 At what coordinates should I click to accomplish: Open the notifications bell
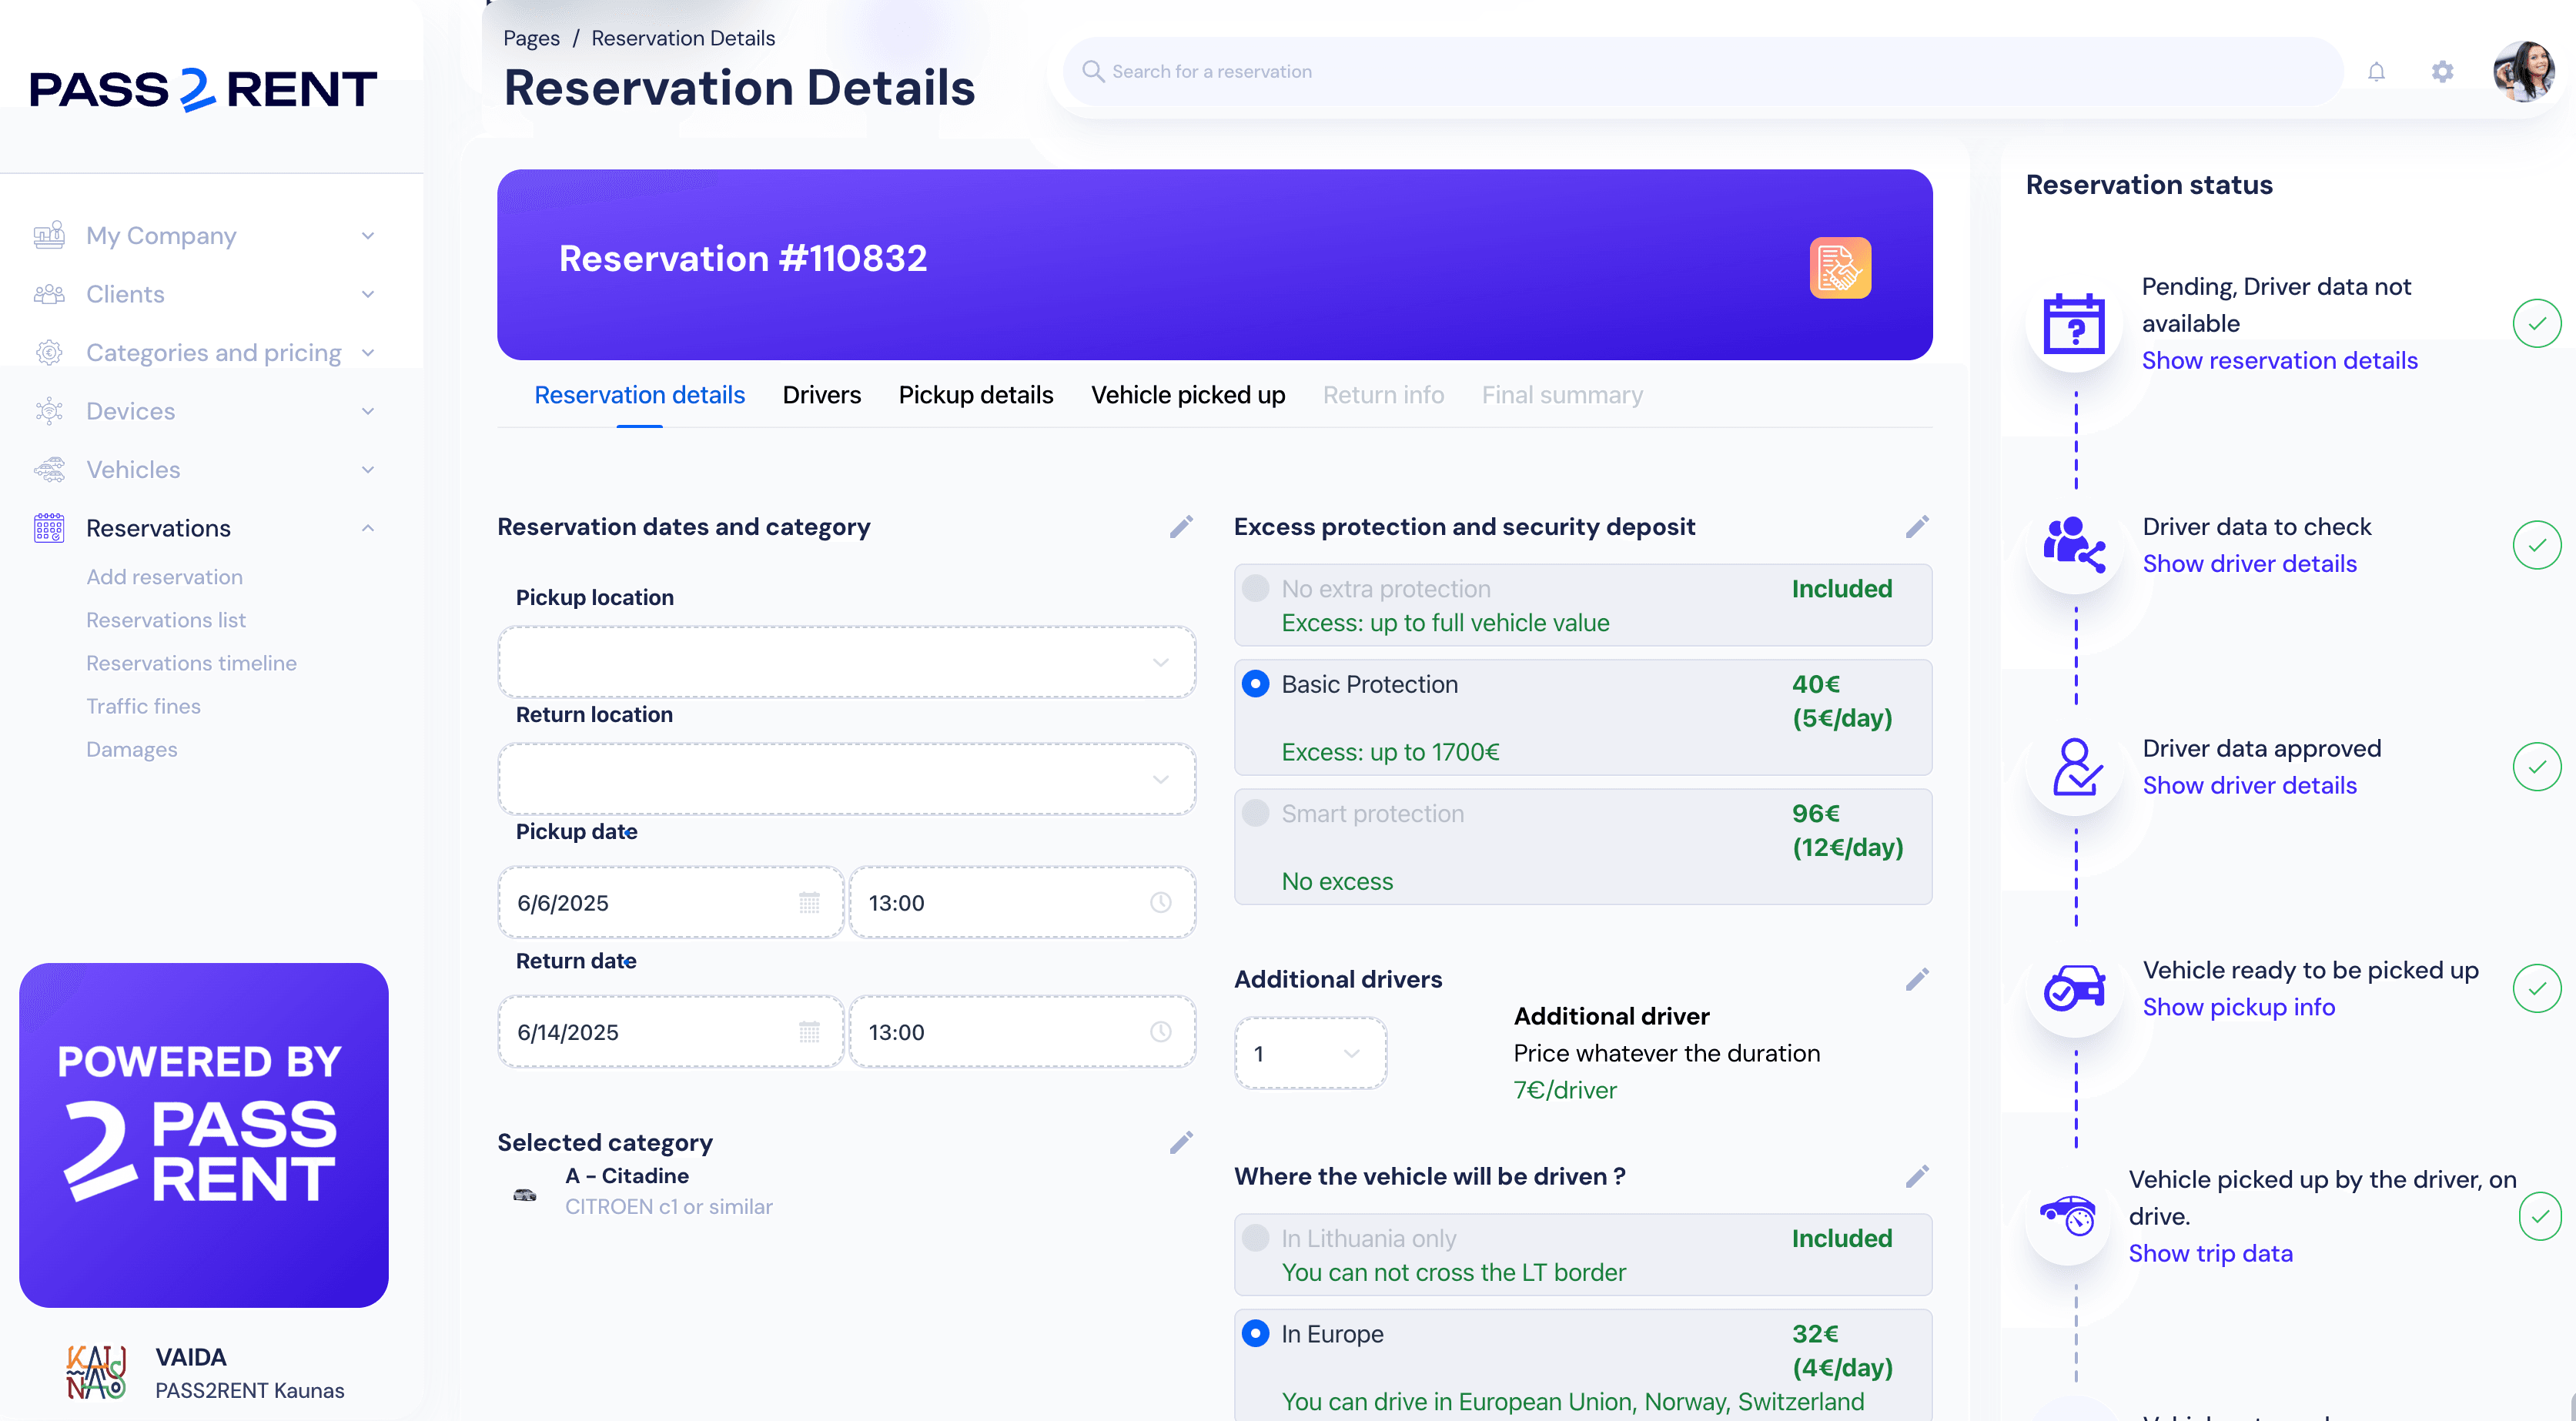click(x=2378, y=71)
